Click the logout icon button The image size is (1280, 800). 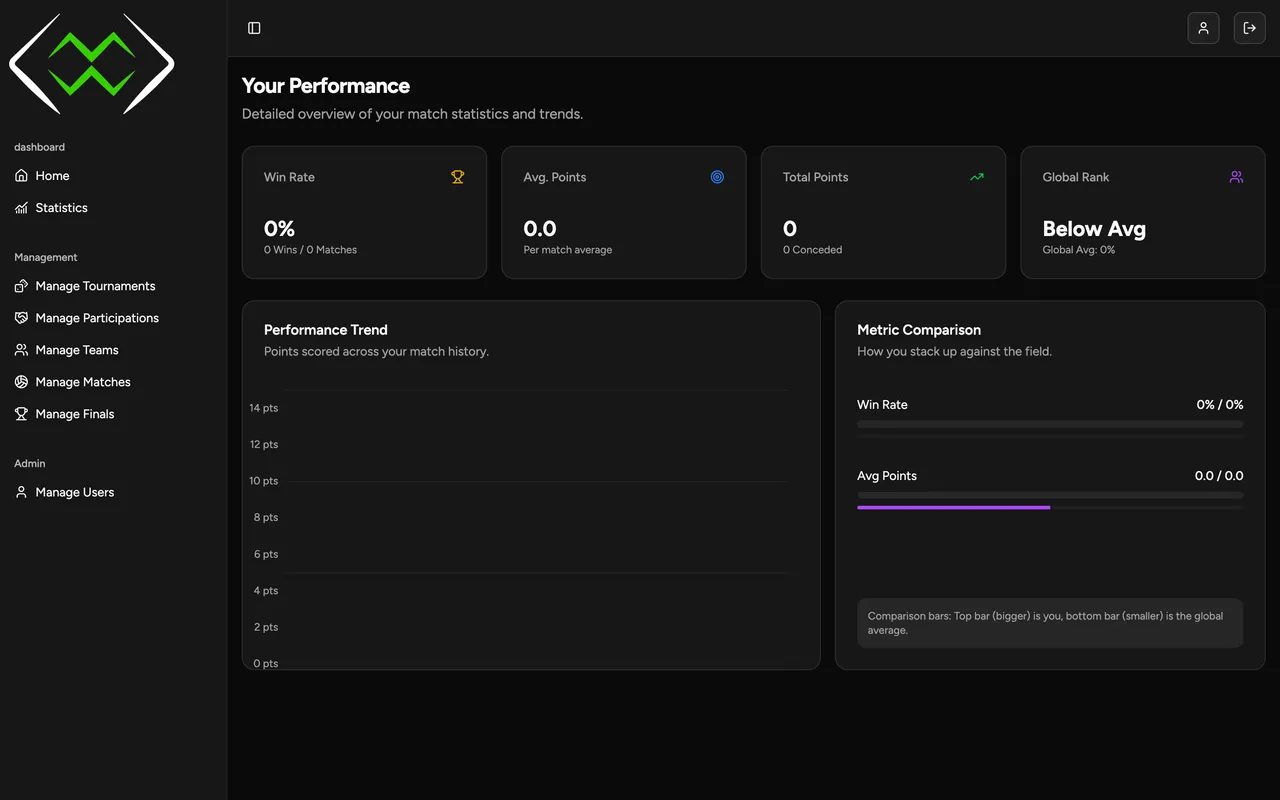(x=1249, y=28)
